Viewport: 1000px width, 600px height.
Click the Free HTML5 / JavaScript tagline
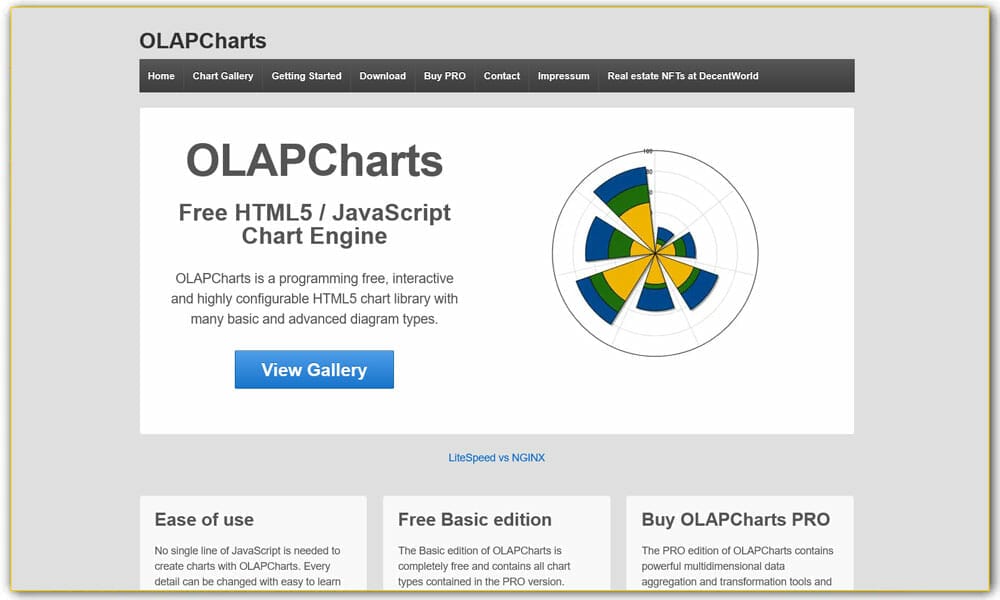pos(314,224)
